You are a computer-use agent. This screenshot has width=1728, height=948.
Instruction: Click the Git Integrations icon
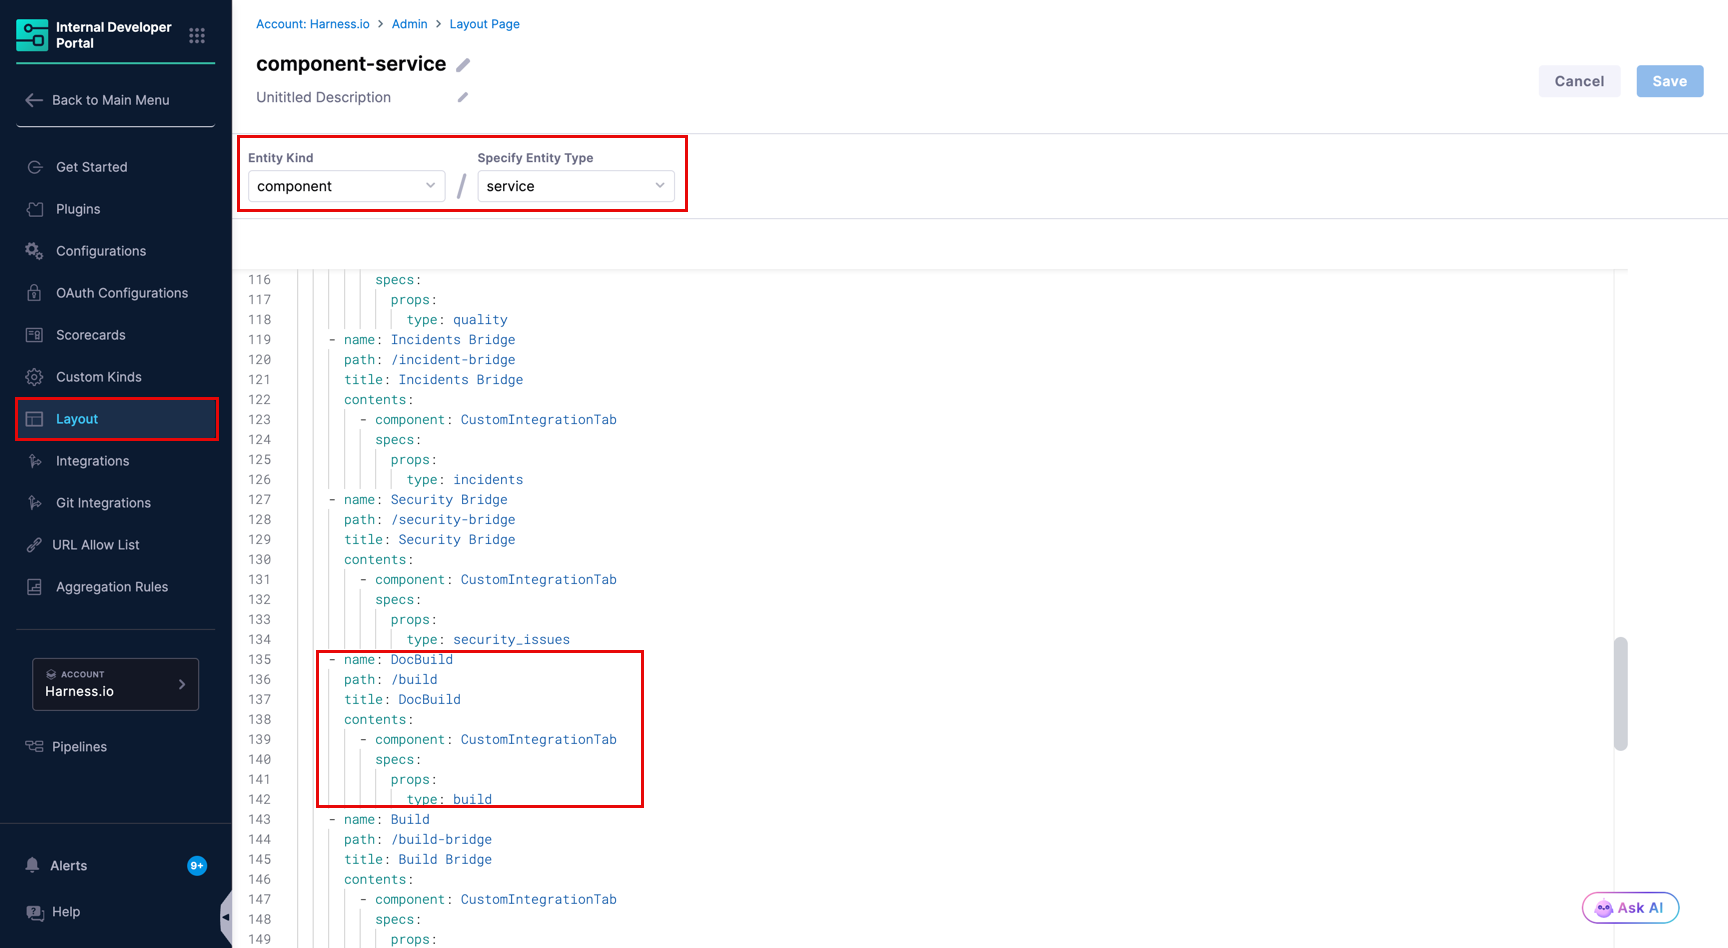click(35, 503)
